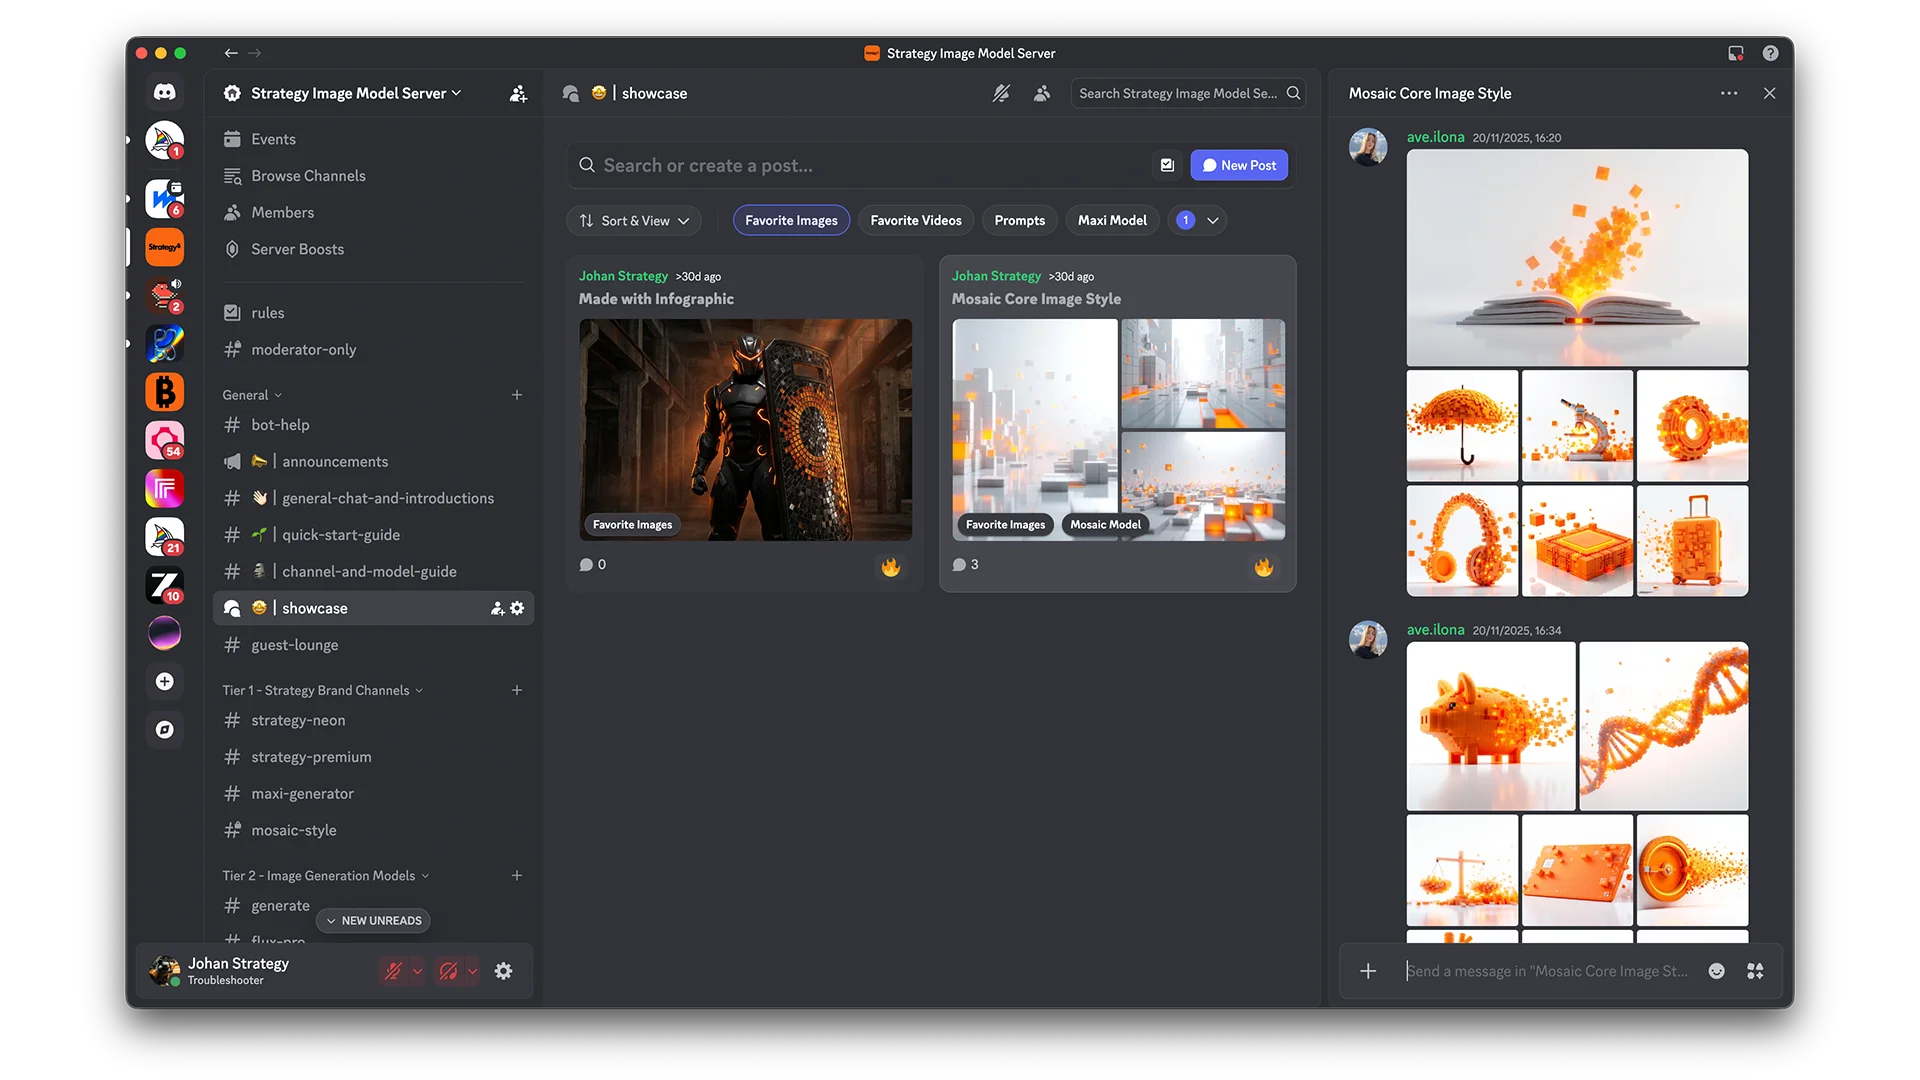Click the Add a Server plus icon
This screenshot has width=1920, height=1080.
[165, 681]
